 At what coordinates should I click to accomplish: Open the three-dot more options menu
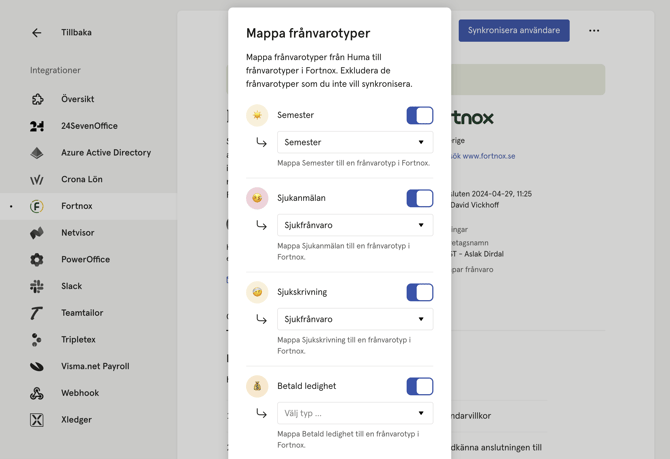pyautogui.click(x=594, y=30)
